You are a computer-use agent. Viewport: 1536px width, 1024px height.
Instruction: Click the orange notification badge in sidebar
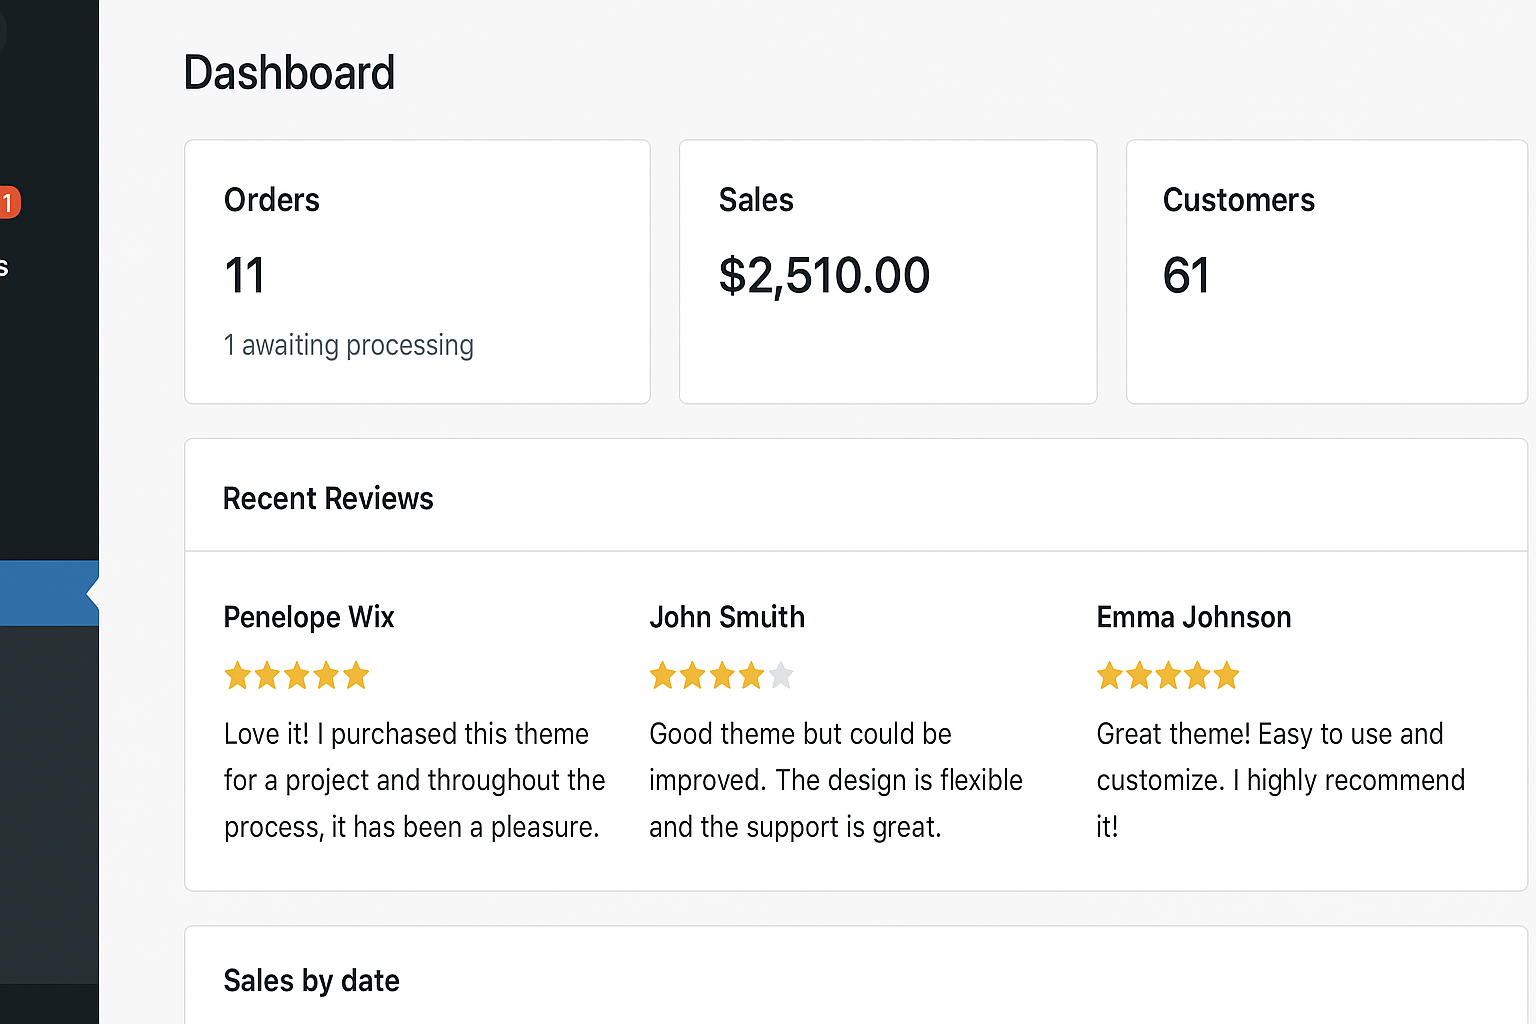9,203
